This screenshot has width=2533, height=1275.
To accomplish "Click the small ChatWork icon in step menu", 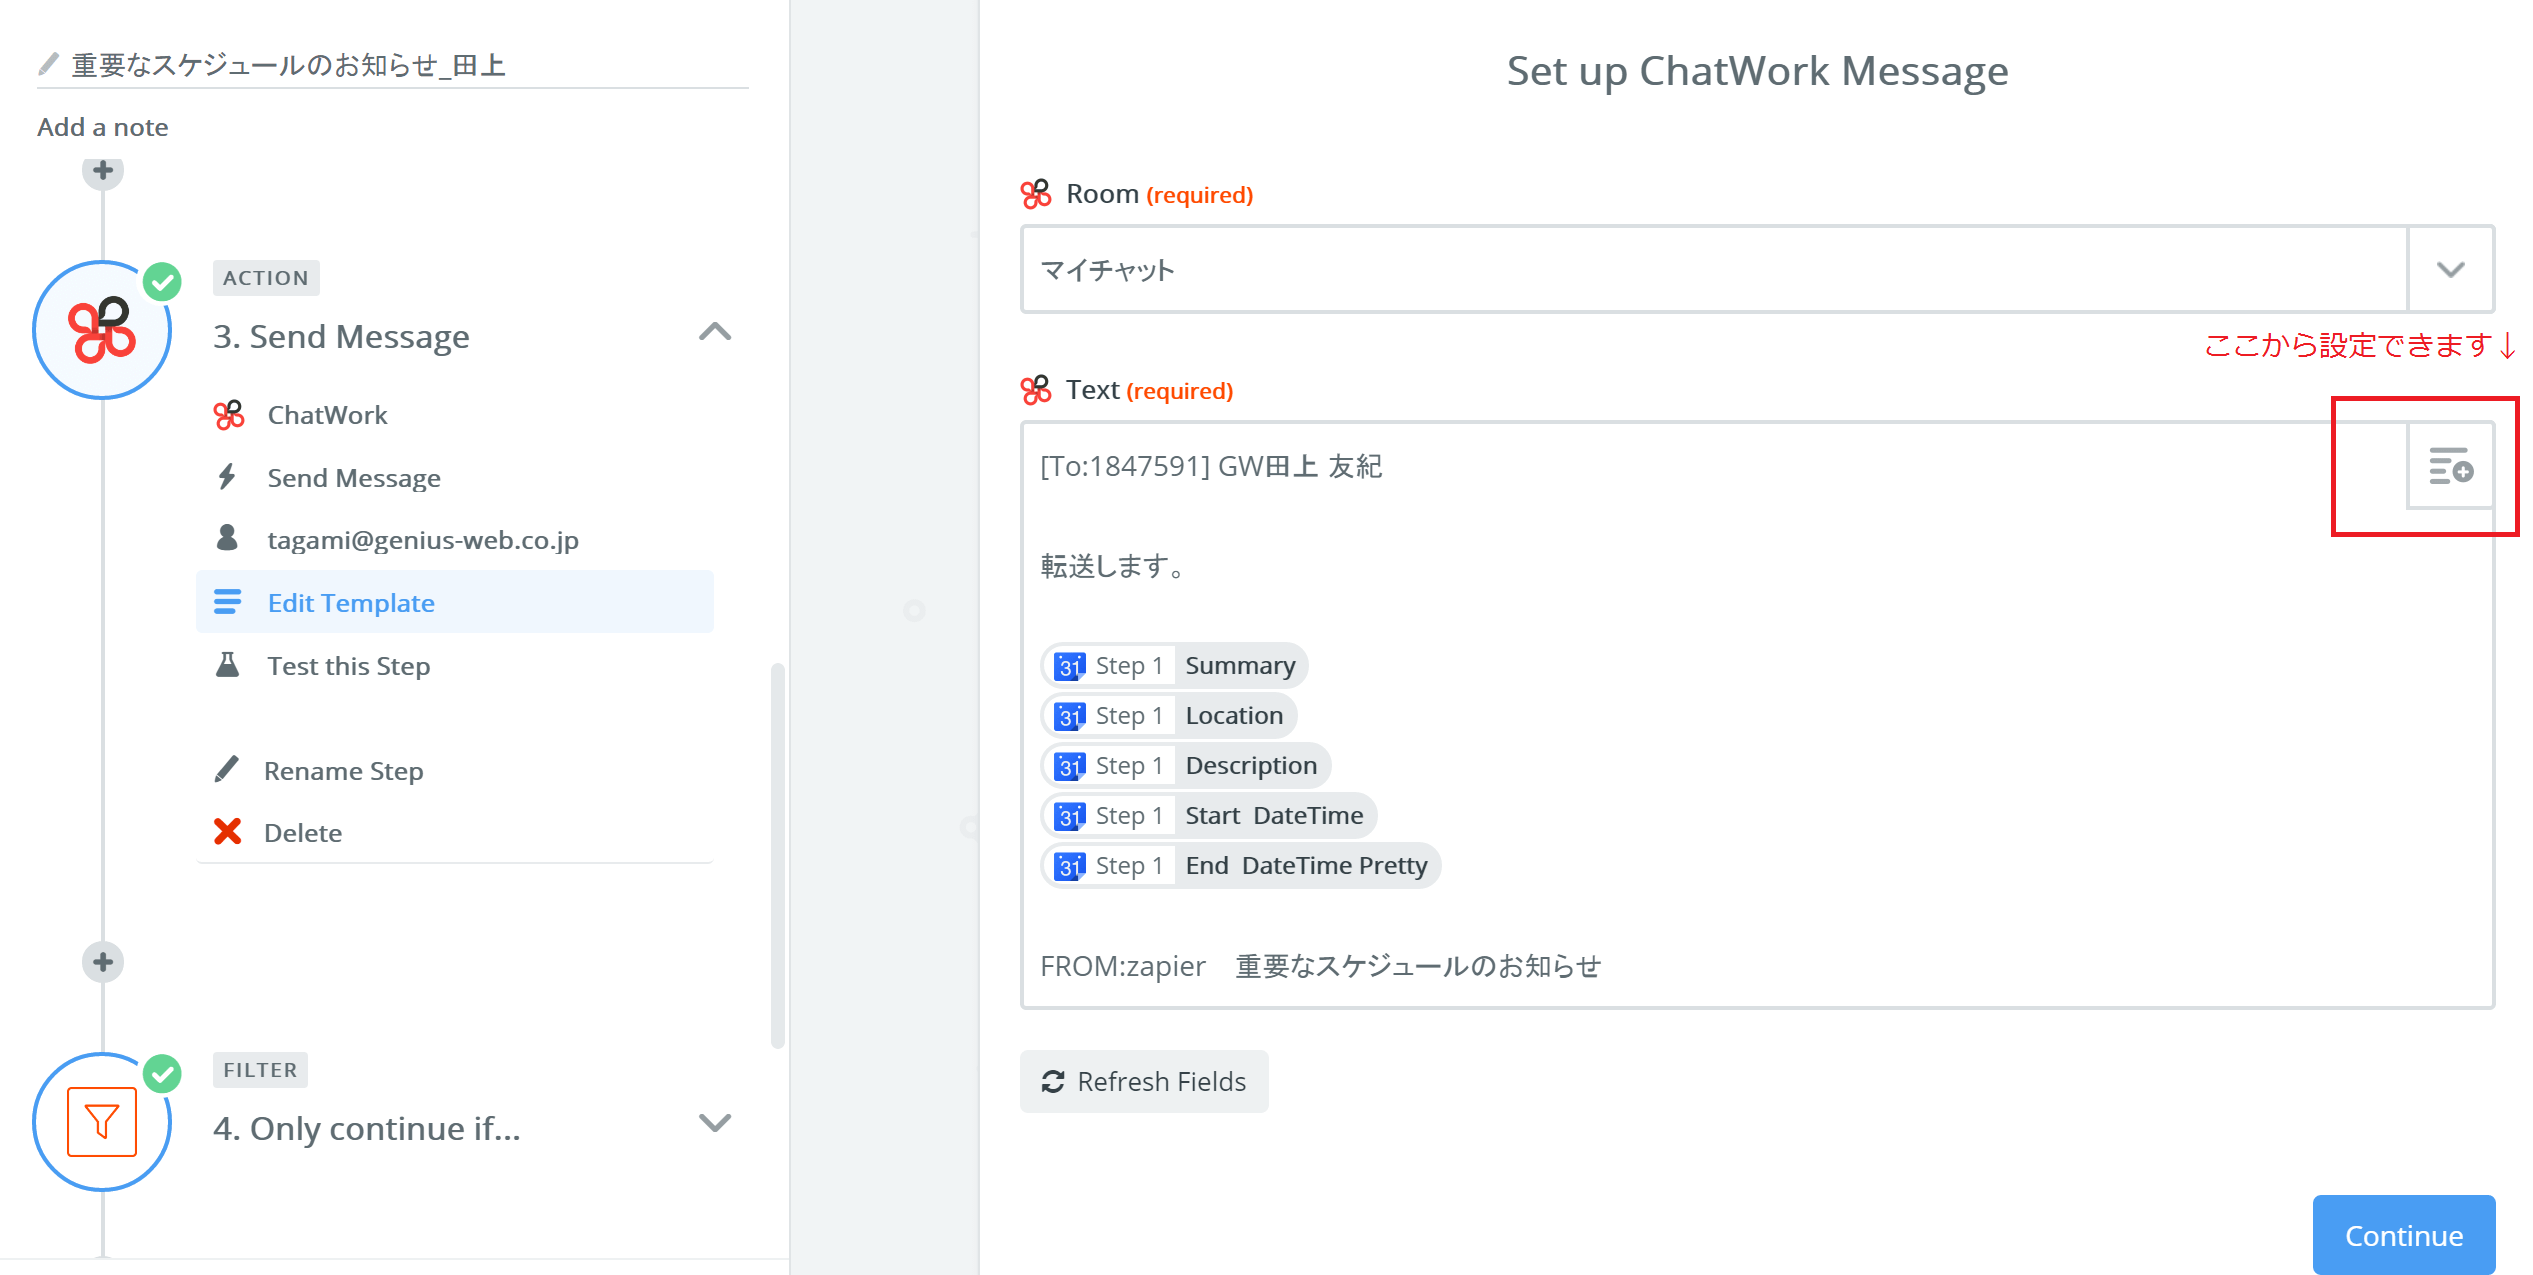I will coord(229,414).
